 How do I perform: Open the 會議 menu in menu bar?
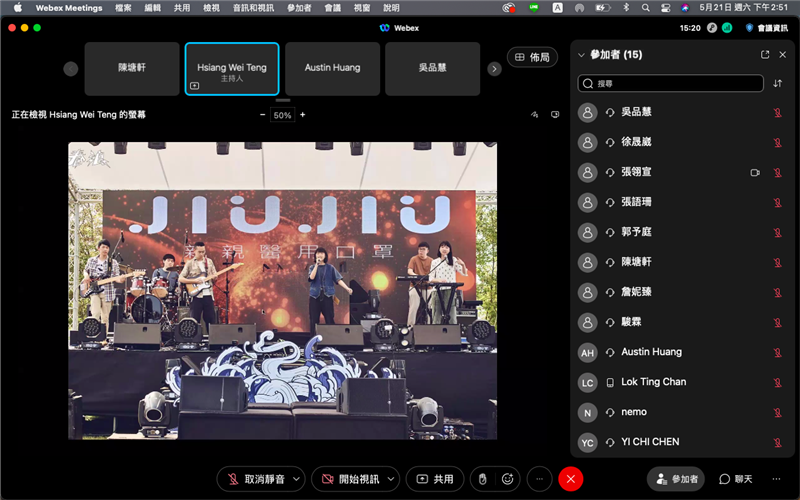(x=330, y=7)
